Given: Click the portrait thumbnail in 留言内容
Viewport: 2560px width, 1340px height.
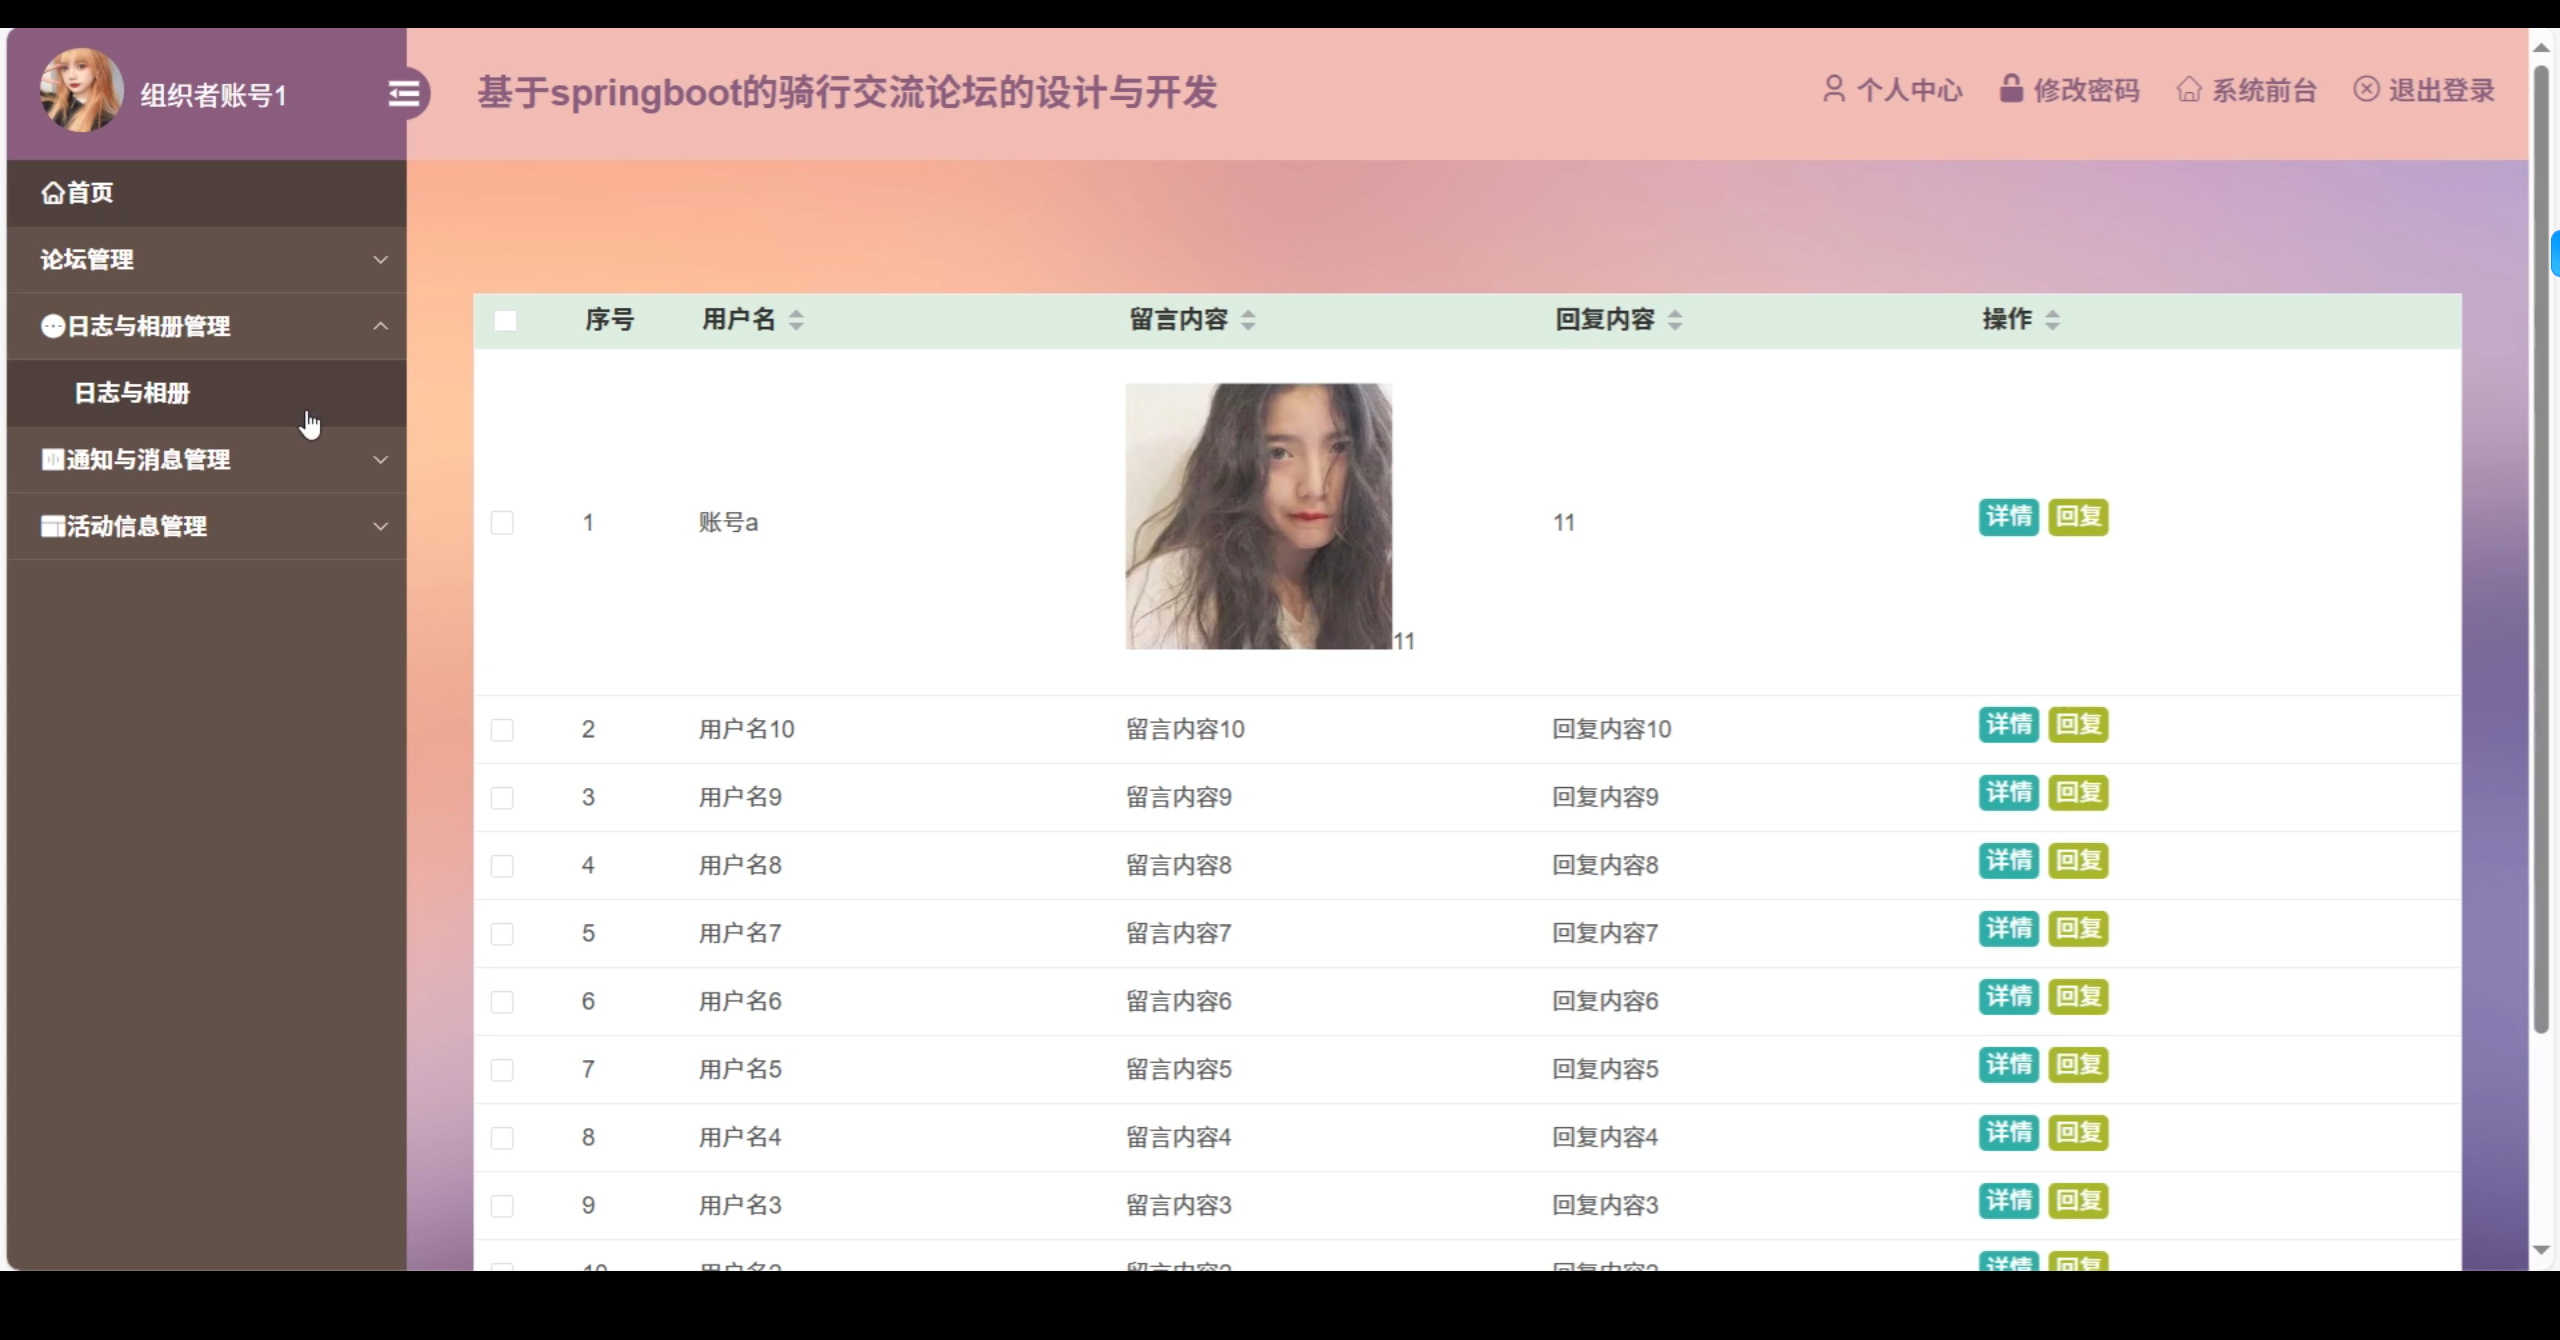Looking at the screenshot, I should (1258, 517).
